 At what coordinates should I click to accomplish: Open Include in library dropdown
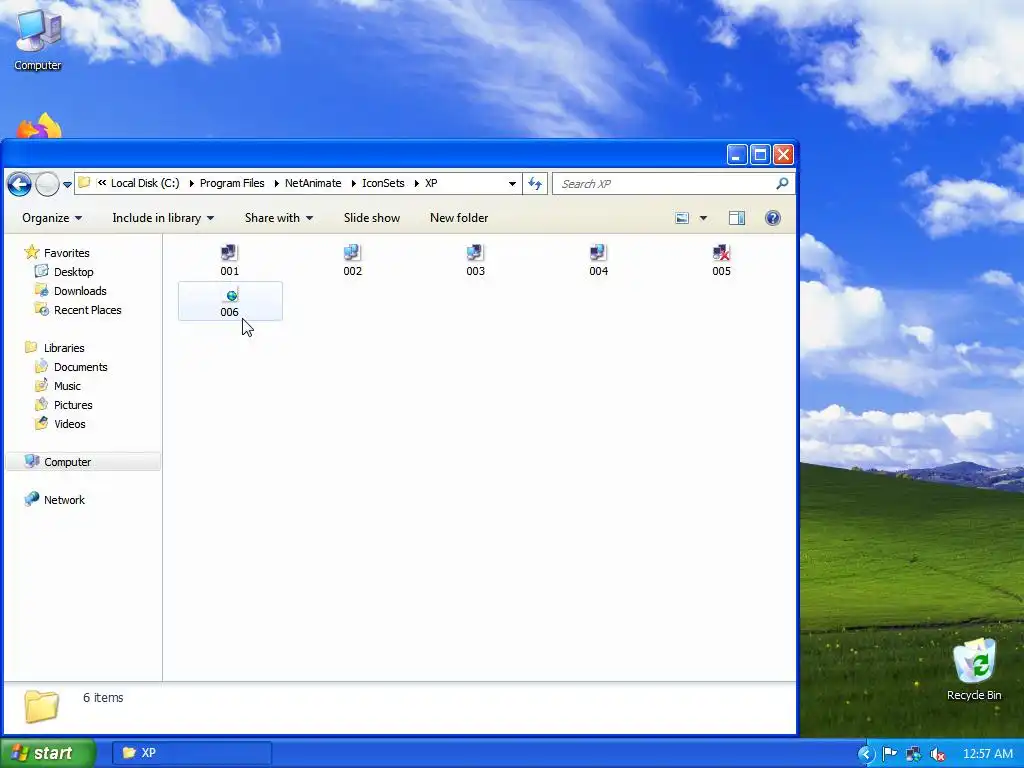(x=163, y=218)
